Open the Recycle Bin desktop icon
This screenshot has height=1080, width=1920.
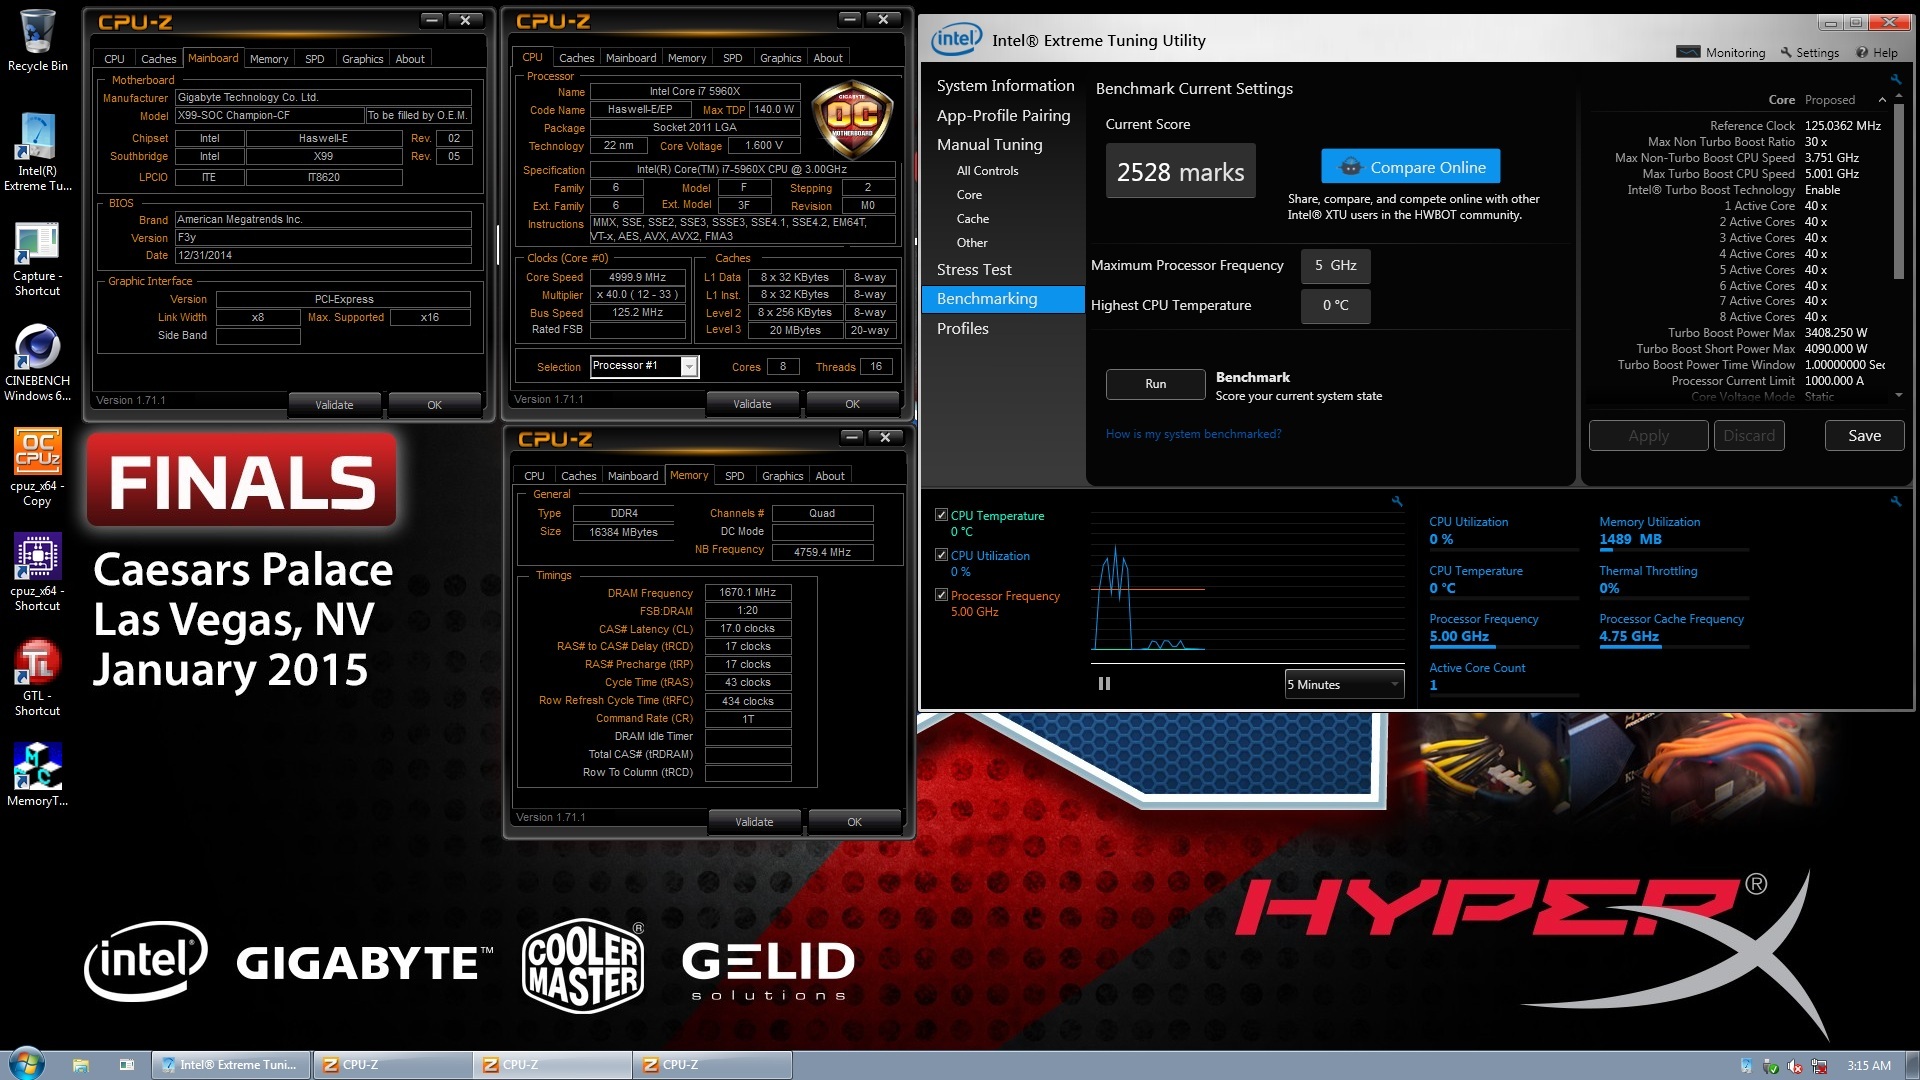pos(37,42)
